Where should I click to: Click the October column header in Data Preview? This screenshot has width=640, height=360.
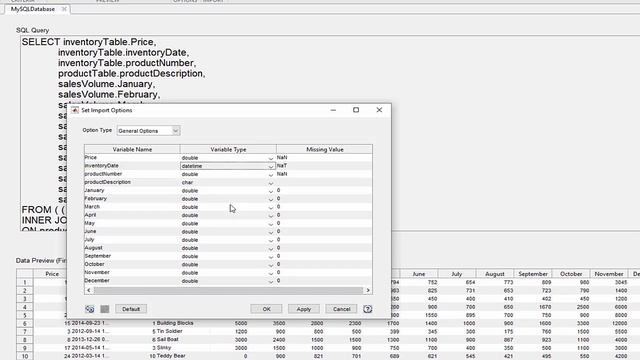[x=571, y=274]
